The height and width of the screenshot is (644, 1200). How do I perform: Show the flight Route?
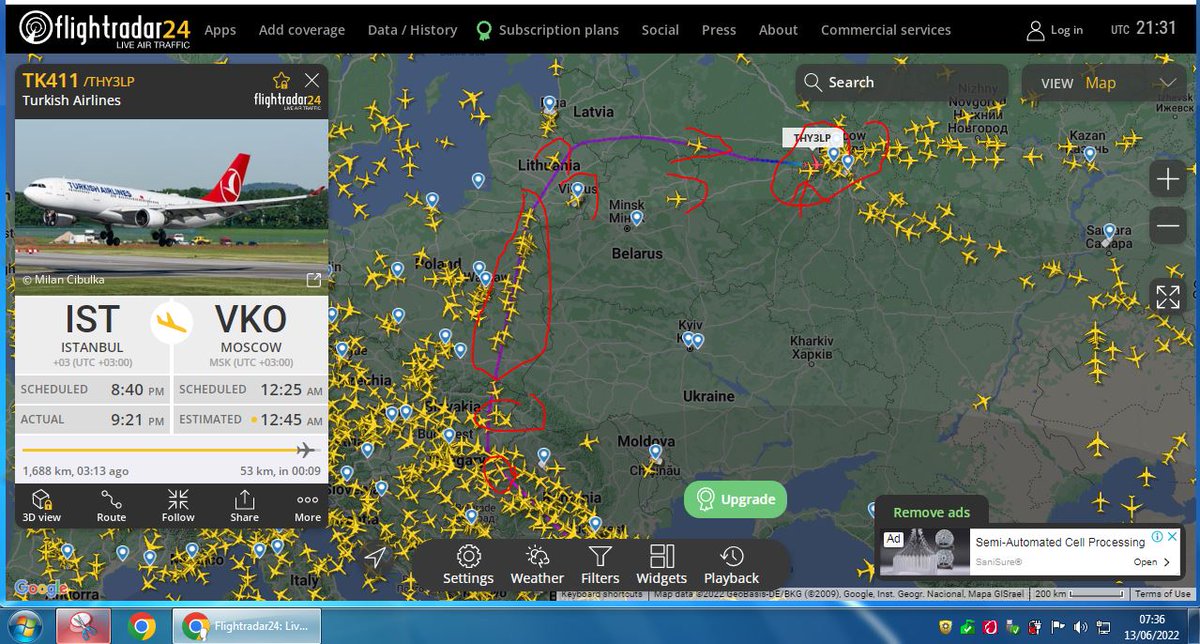pyautogui.click(x=111, y=506)
